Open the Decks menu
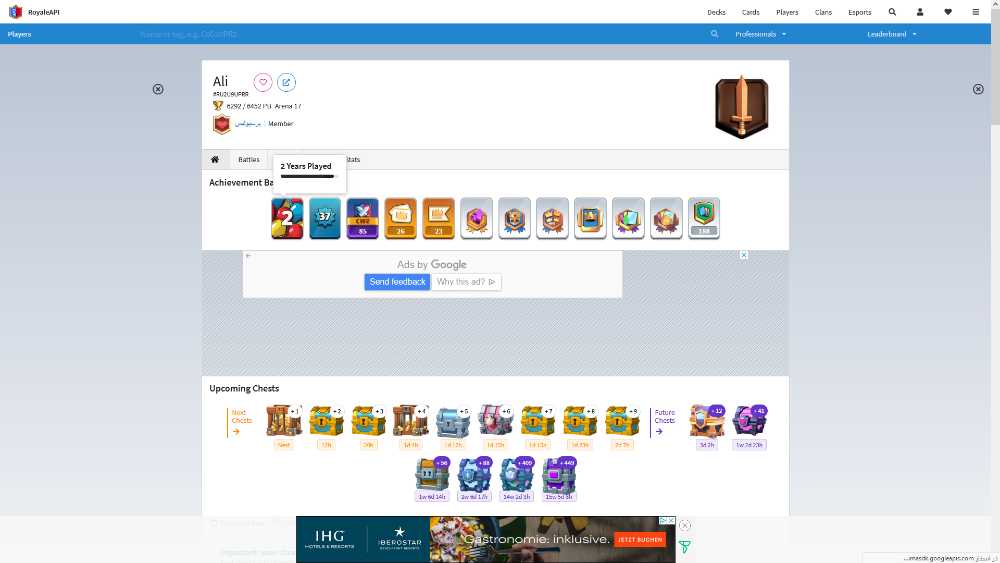Viewport: 1000px width, 563px height. (716, 12)
